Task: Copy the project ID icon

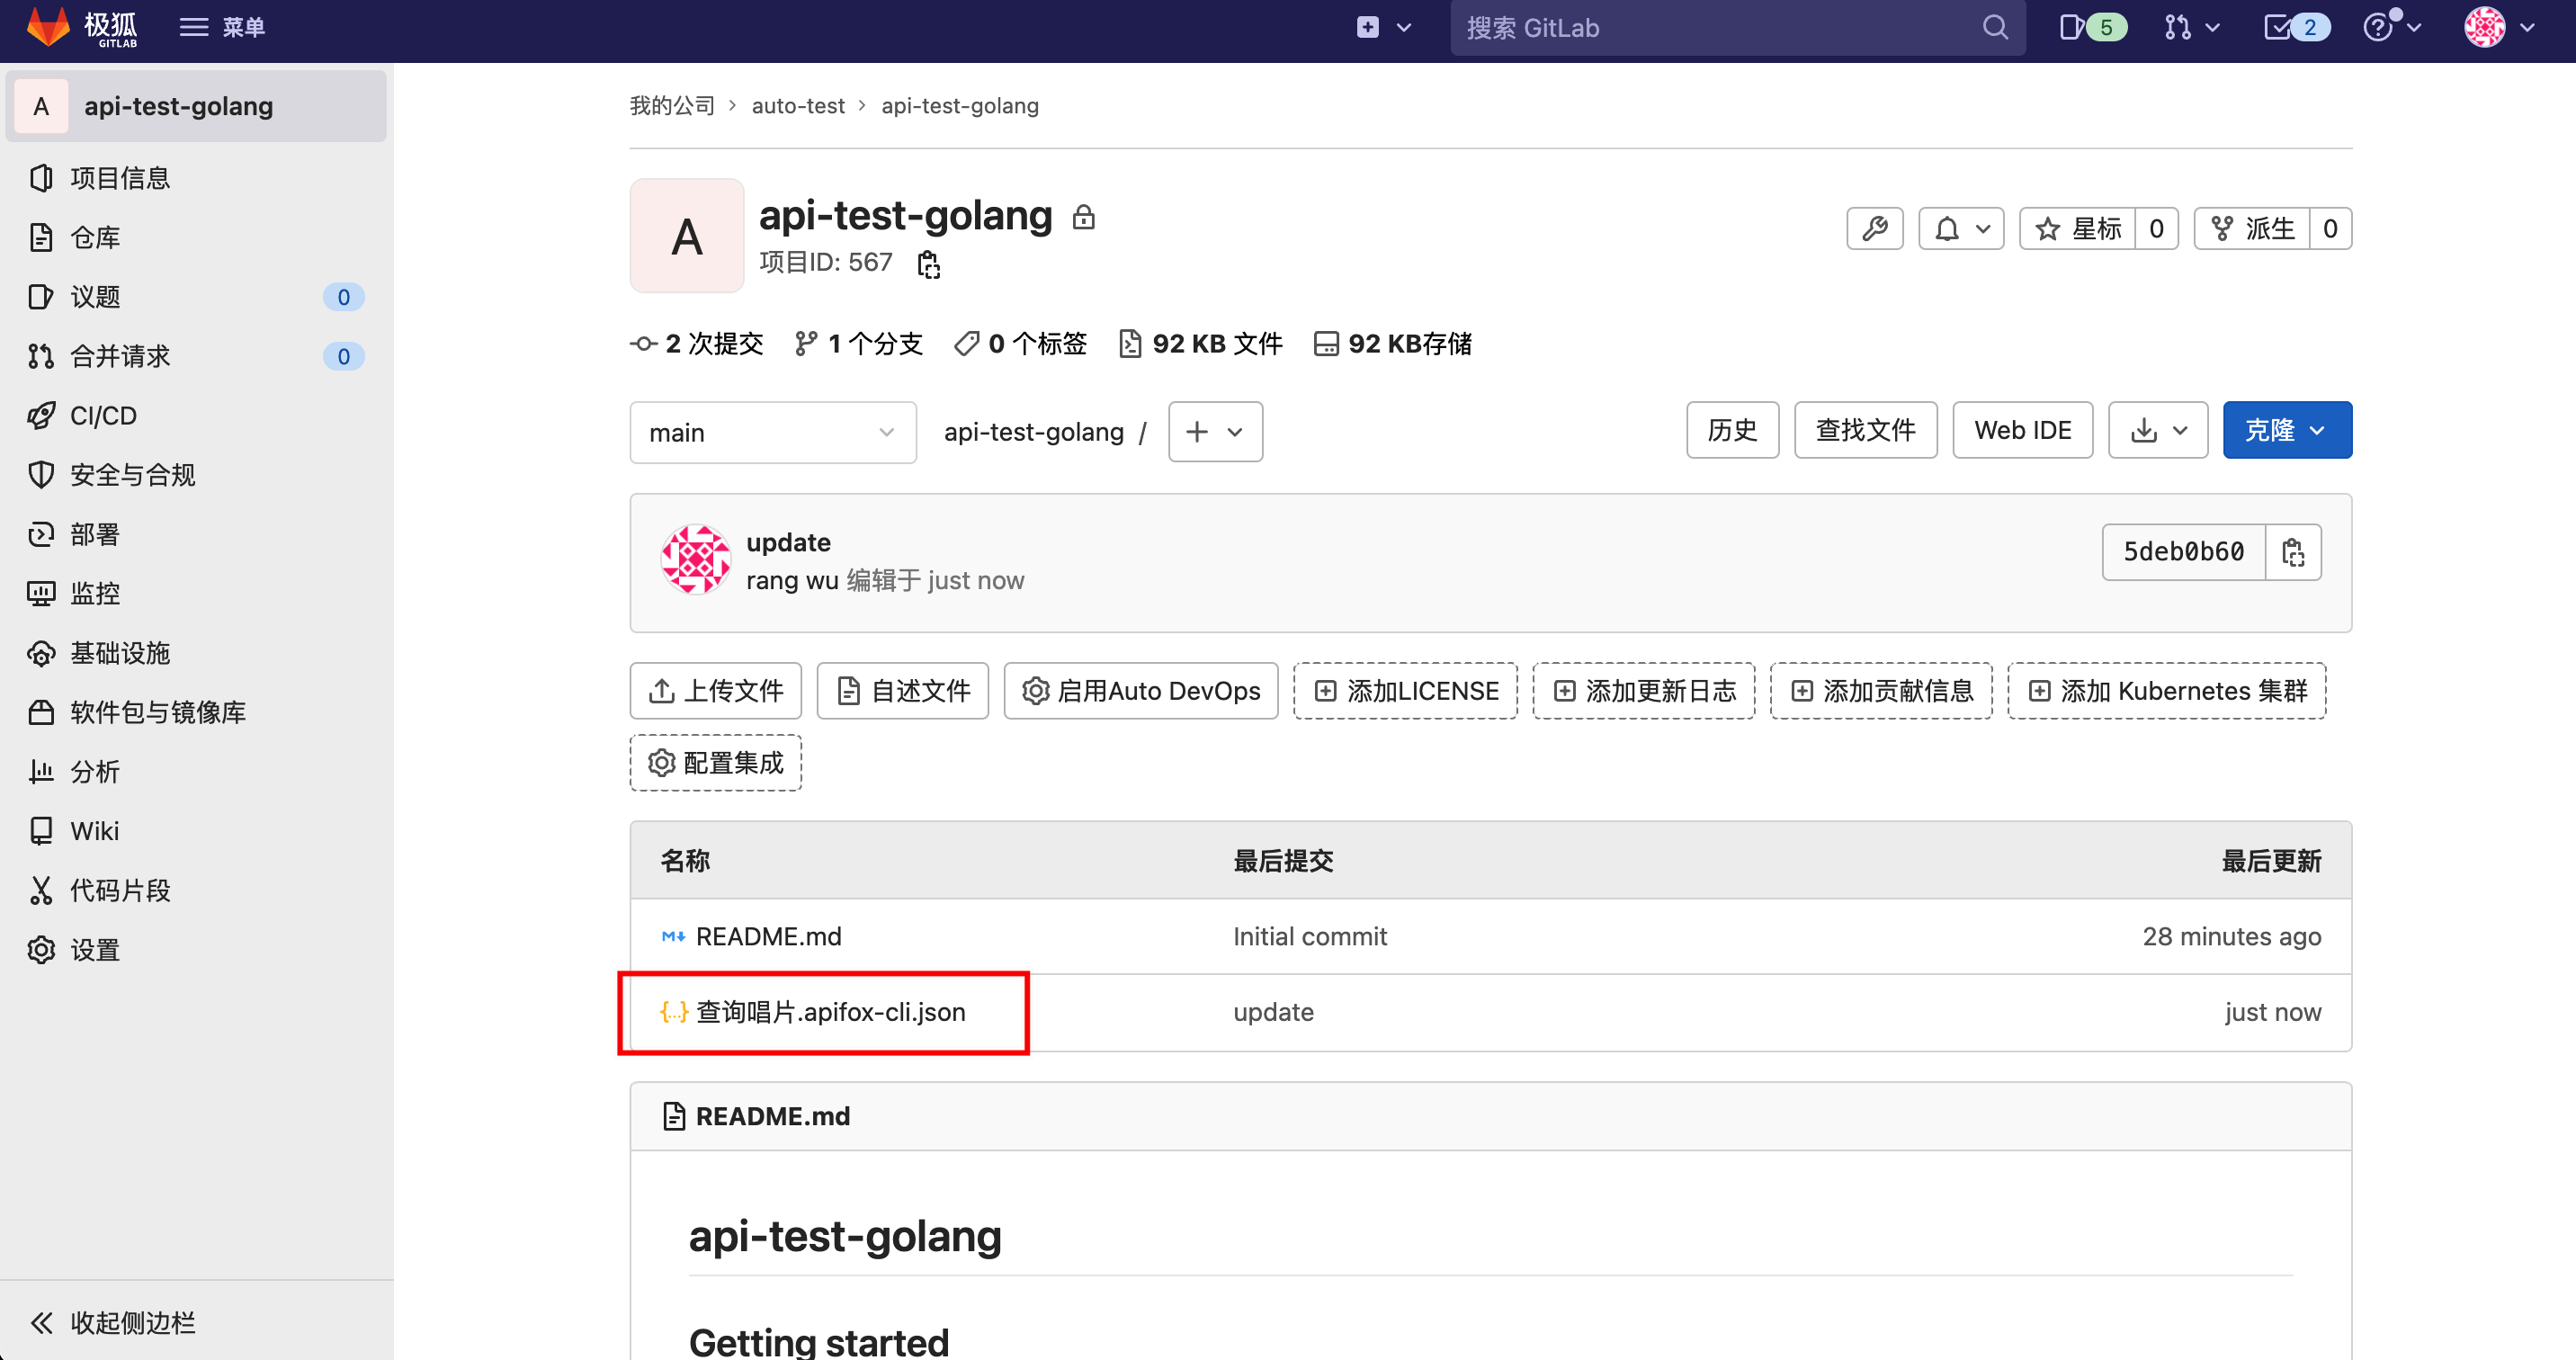Action: [x=928, y=264]
